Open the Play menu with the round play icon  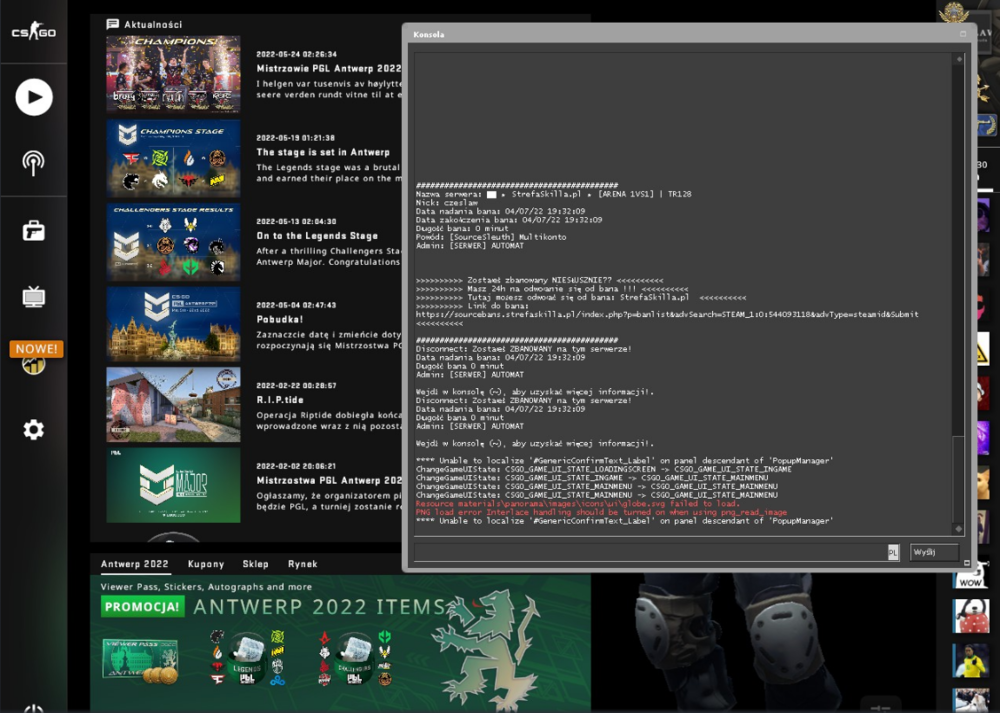pos(34,97)
